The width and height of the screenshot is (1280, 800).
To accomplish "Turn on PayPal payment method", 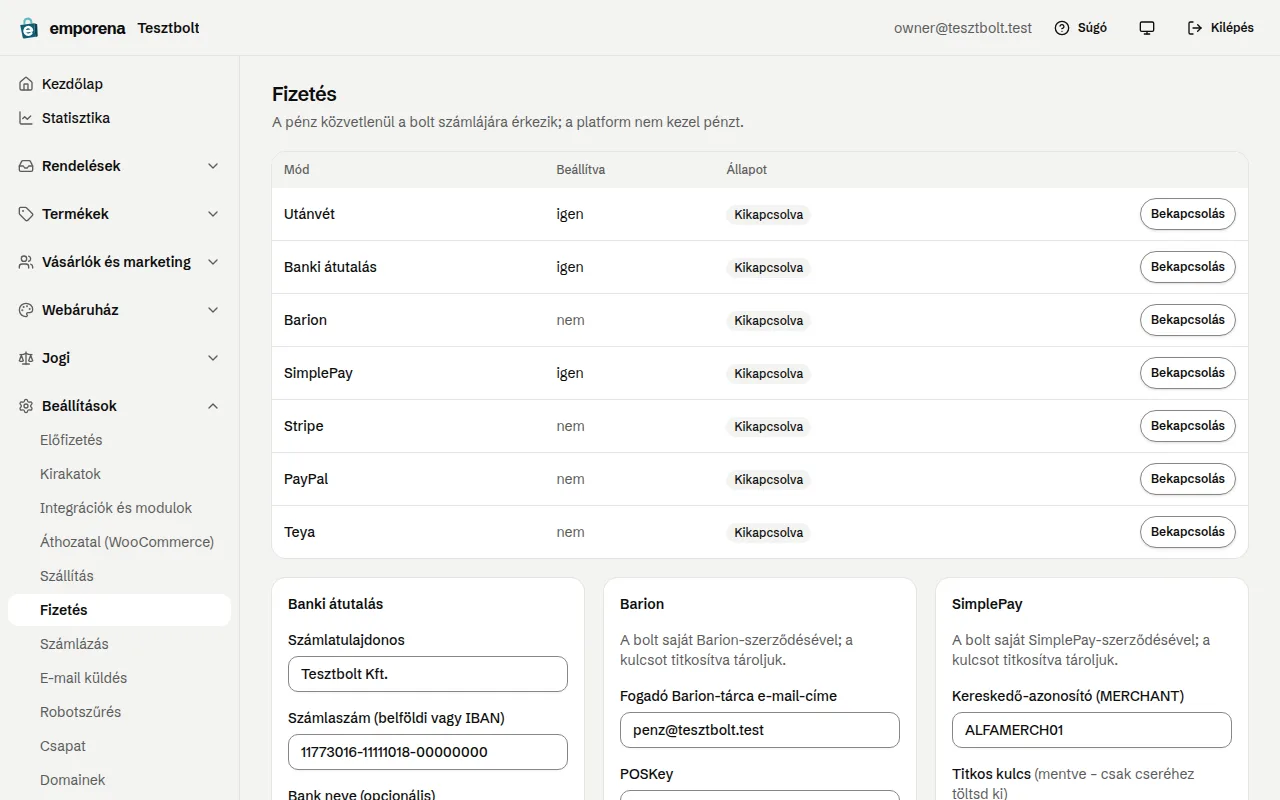I will [x=1188, y=479].
